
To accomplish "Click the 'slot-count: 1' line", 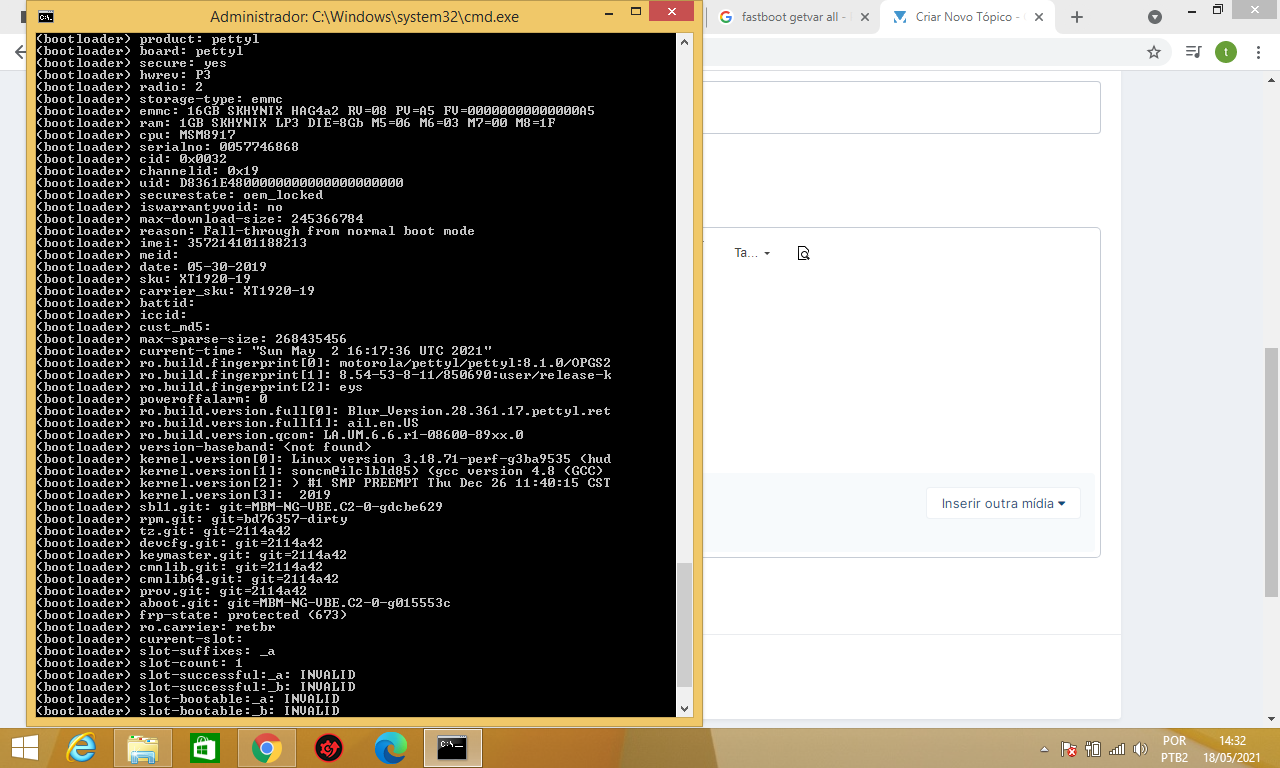I will [139, 663].
